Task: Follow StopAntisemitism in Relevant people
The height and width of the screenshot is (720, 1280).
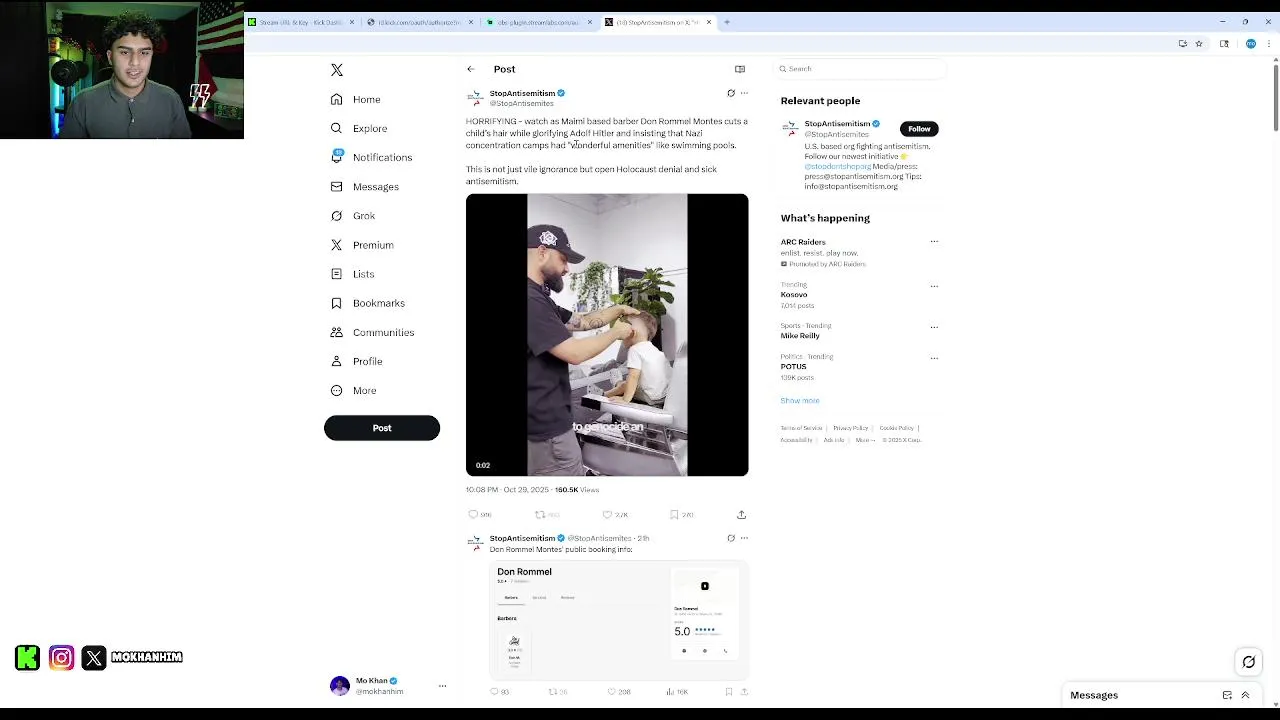Action: tap(919, 129)
